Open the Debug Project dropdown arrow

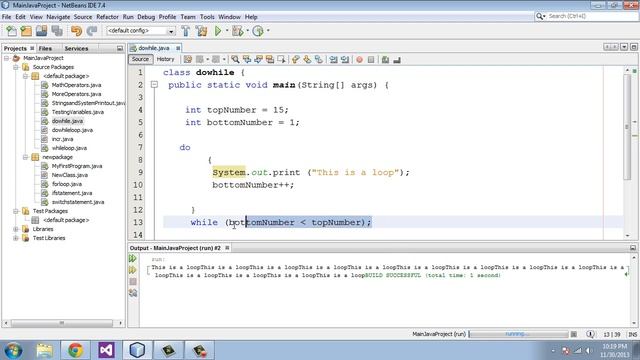(247, 31)
